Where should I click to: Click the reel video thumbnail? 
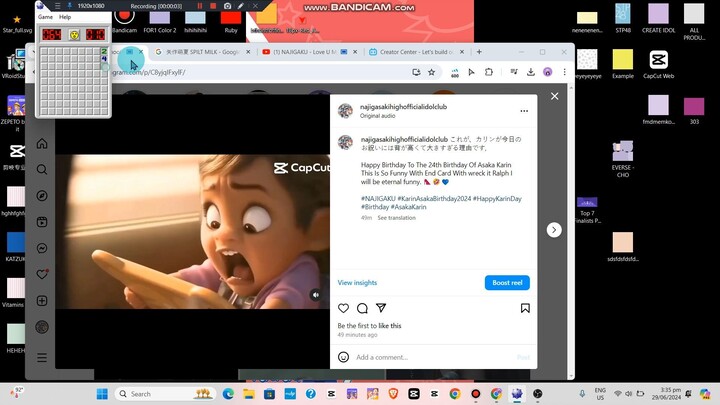click(193, 231)
